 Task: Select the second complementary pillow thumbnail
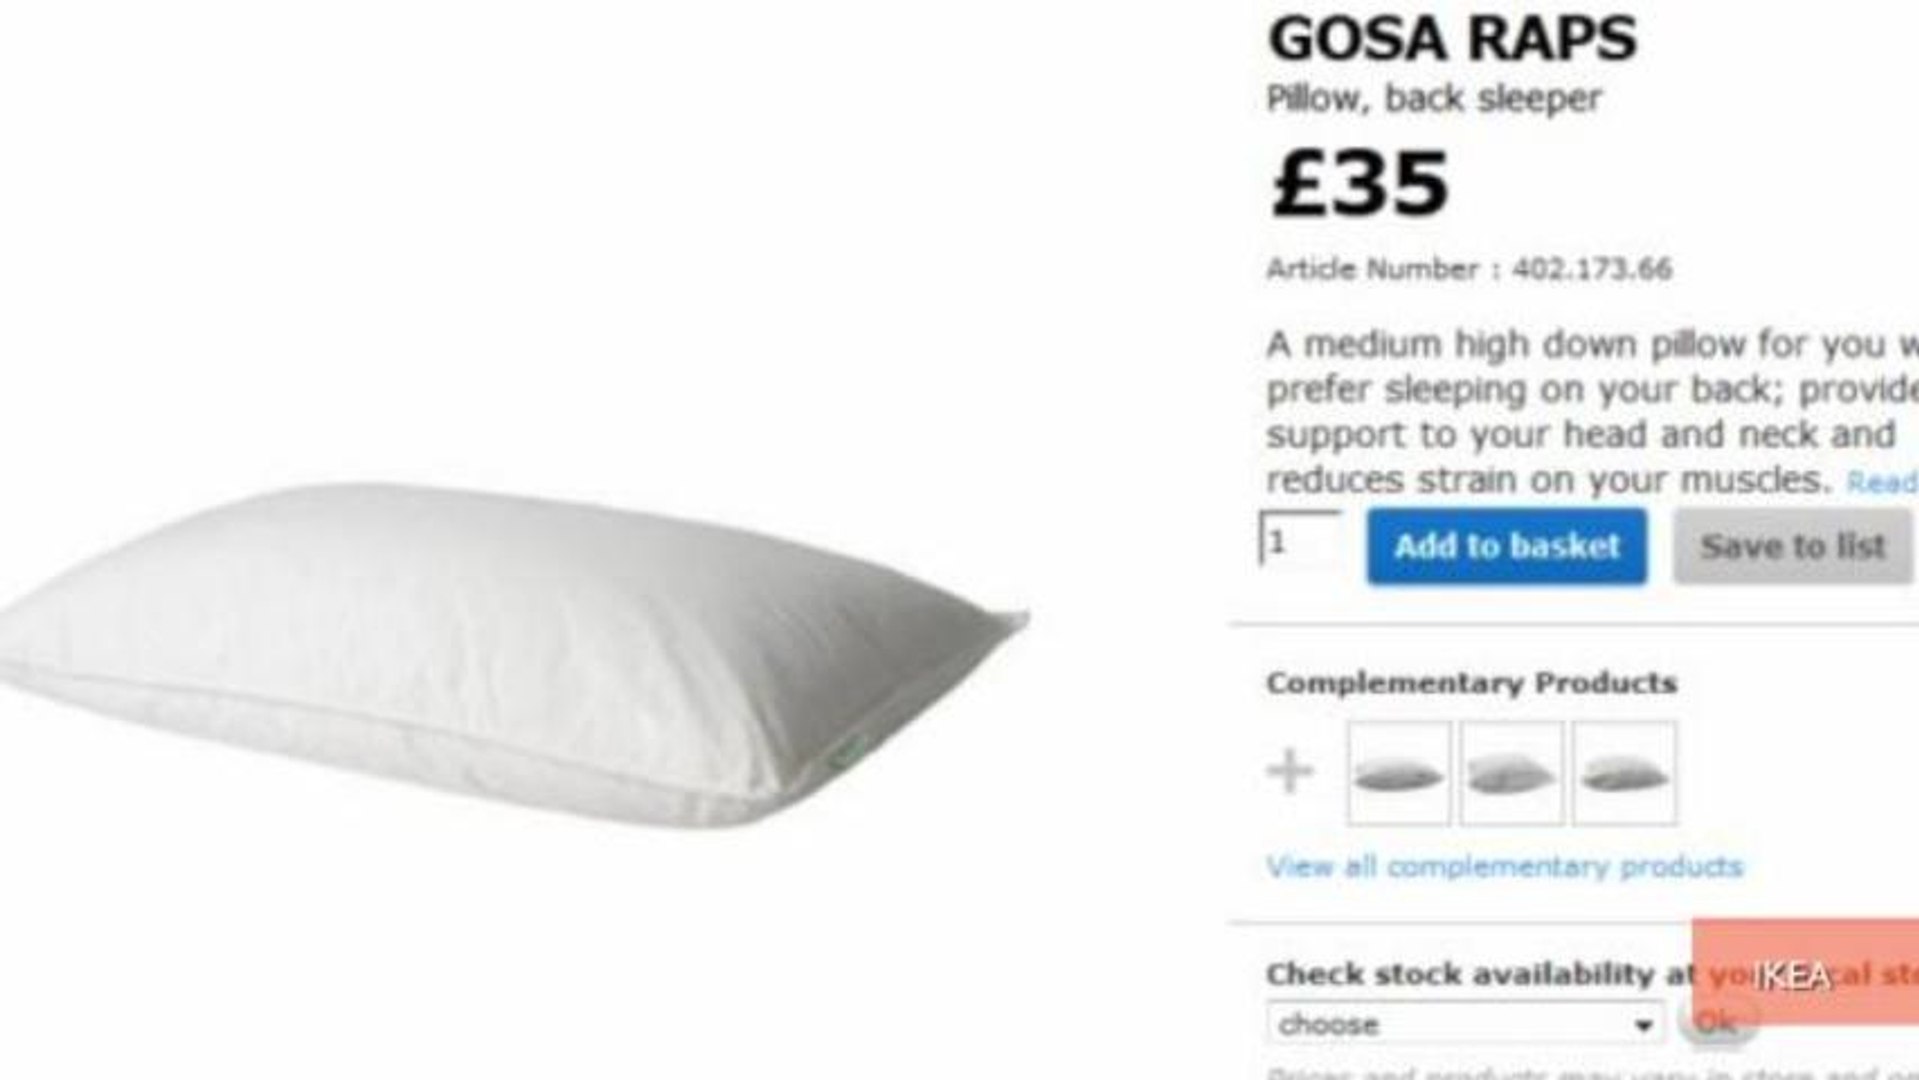1511,773
